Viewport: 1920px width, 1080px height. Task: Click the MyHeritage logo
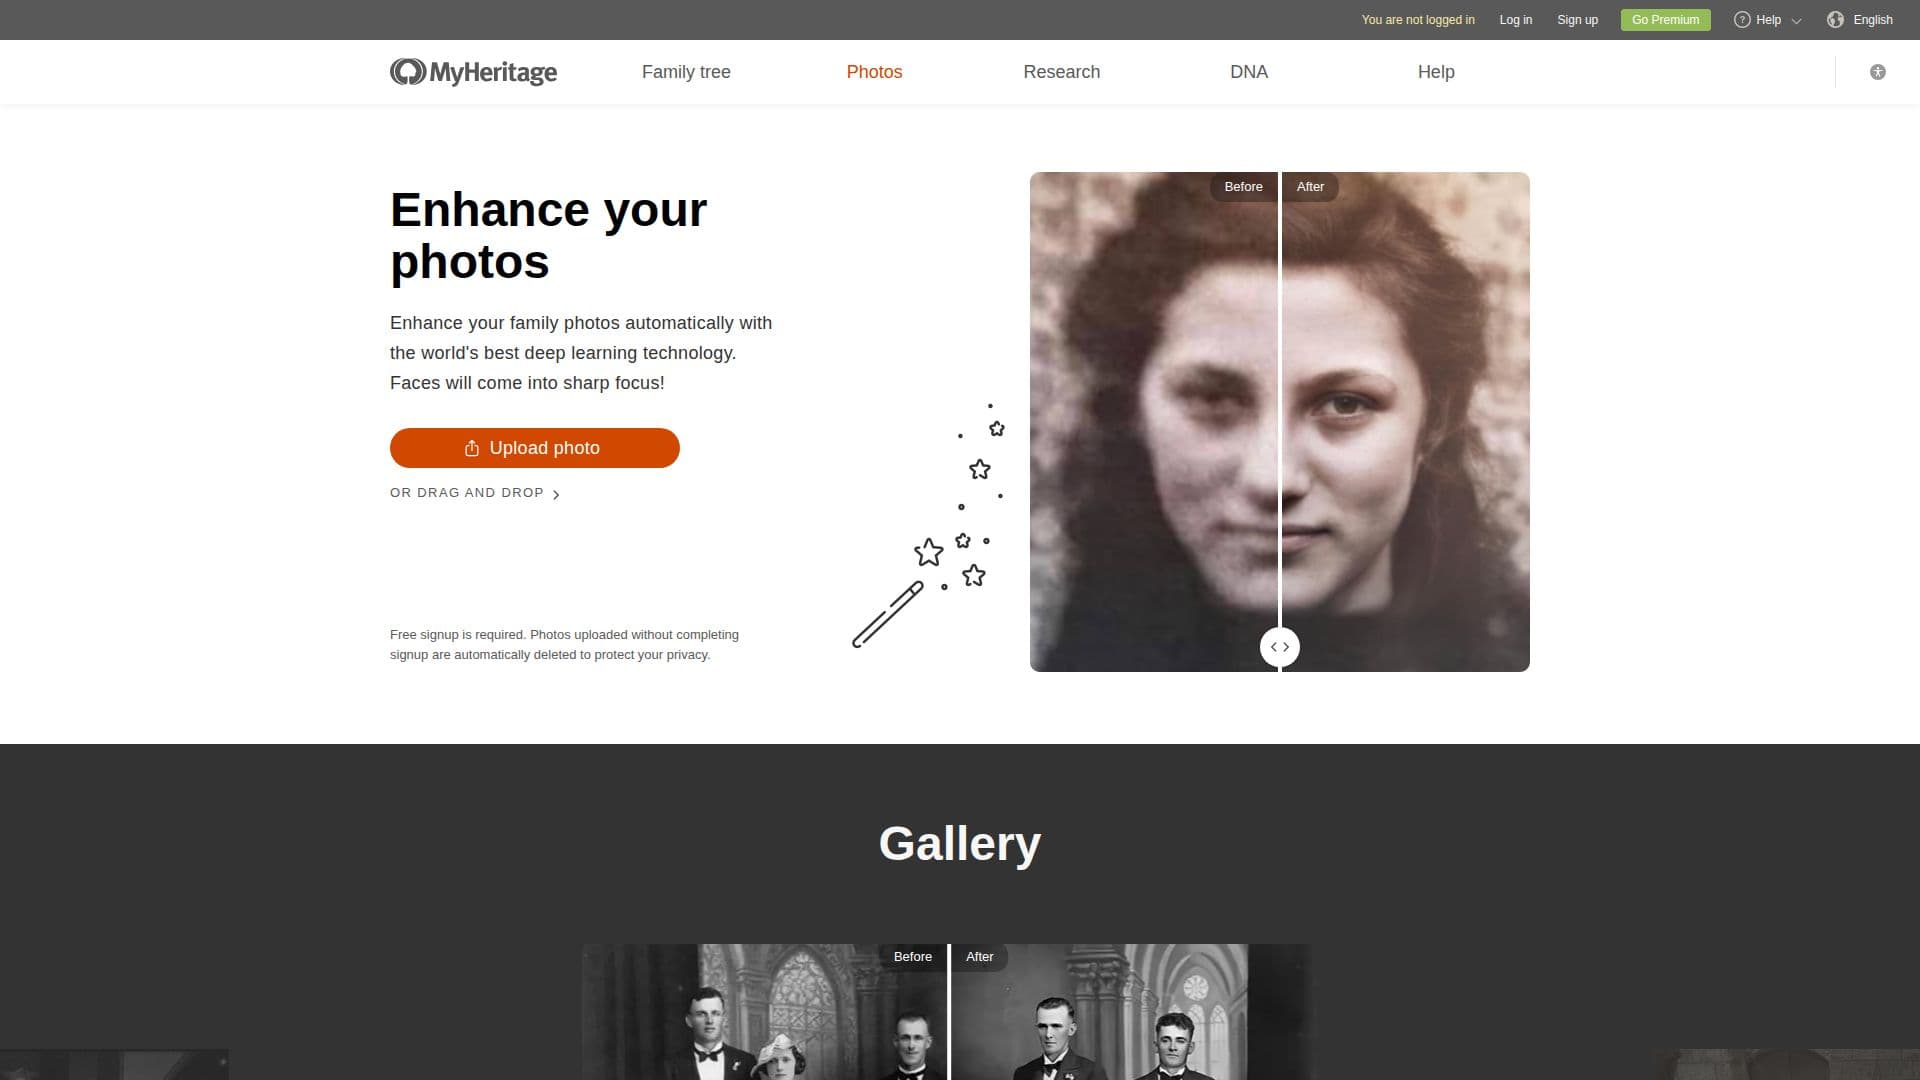click(473, 72)
